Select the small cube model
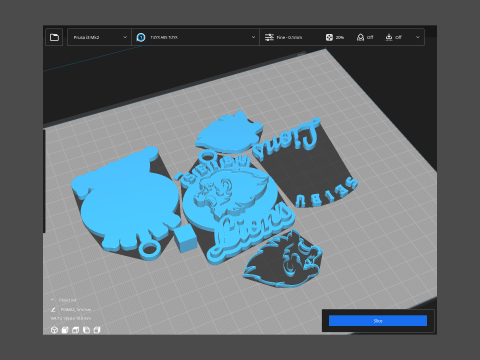The width and height of the screenshot is (480, 360). 186,238
